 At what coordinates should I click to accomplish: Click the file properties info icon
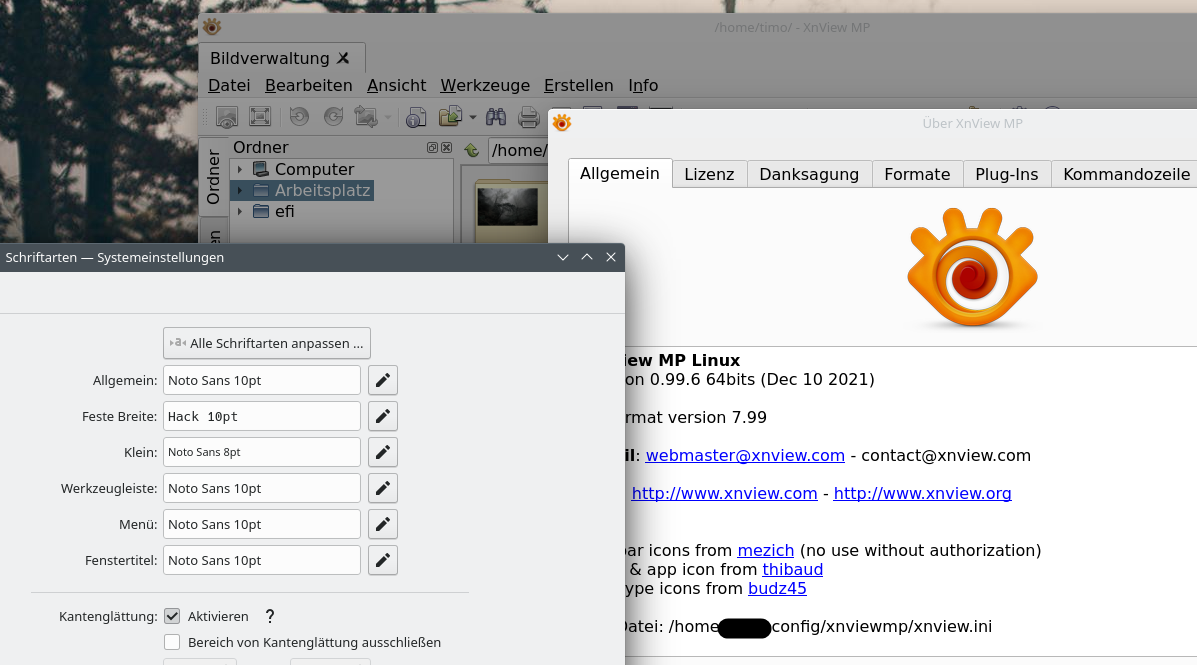(x=416, y=117)
